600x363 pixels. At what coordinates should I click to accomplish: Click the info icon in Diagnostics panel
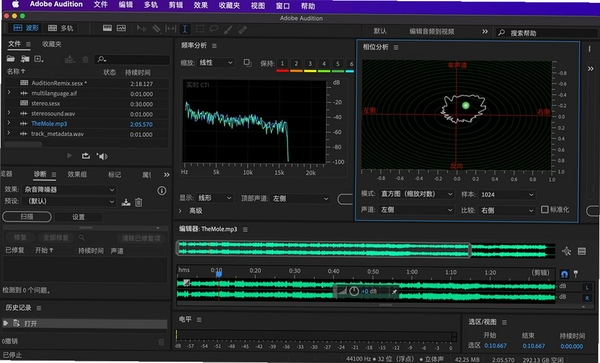tap(162, 190)
